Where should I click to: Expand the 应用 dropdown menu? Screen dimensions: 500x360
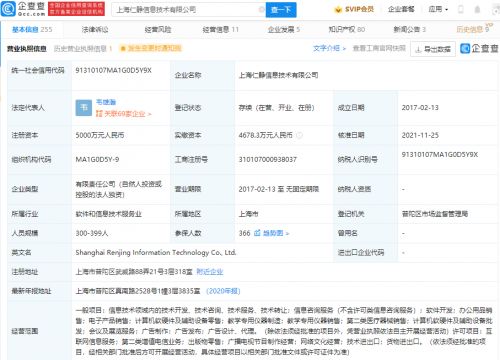[x=438, y=9]
